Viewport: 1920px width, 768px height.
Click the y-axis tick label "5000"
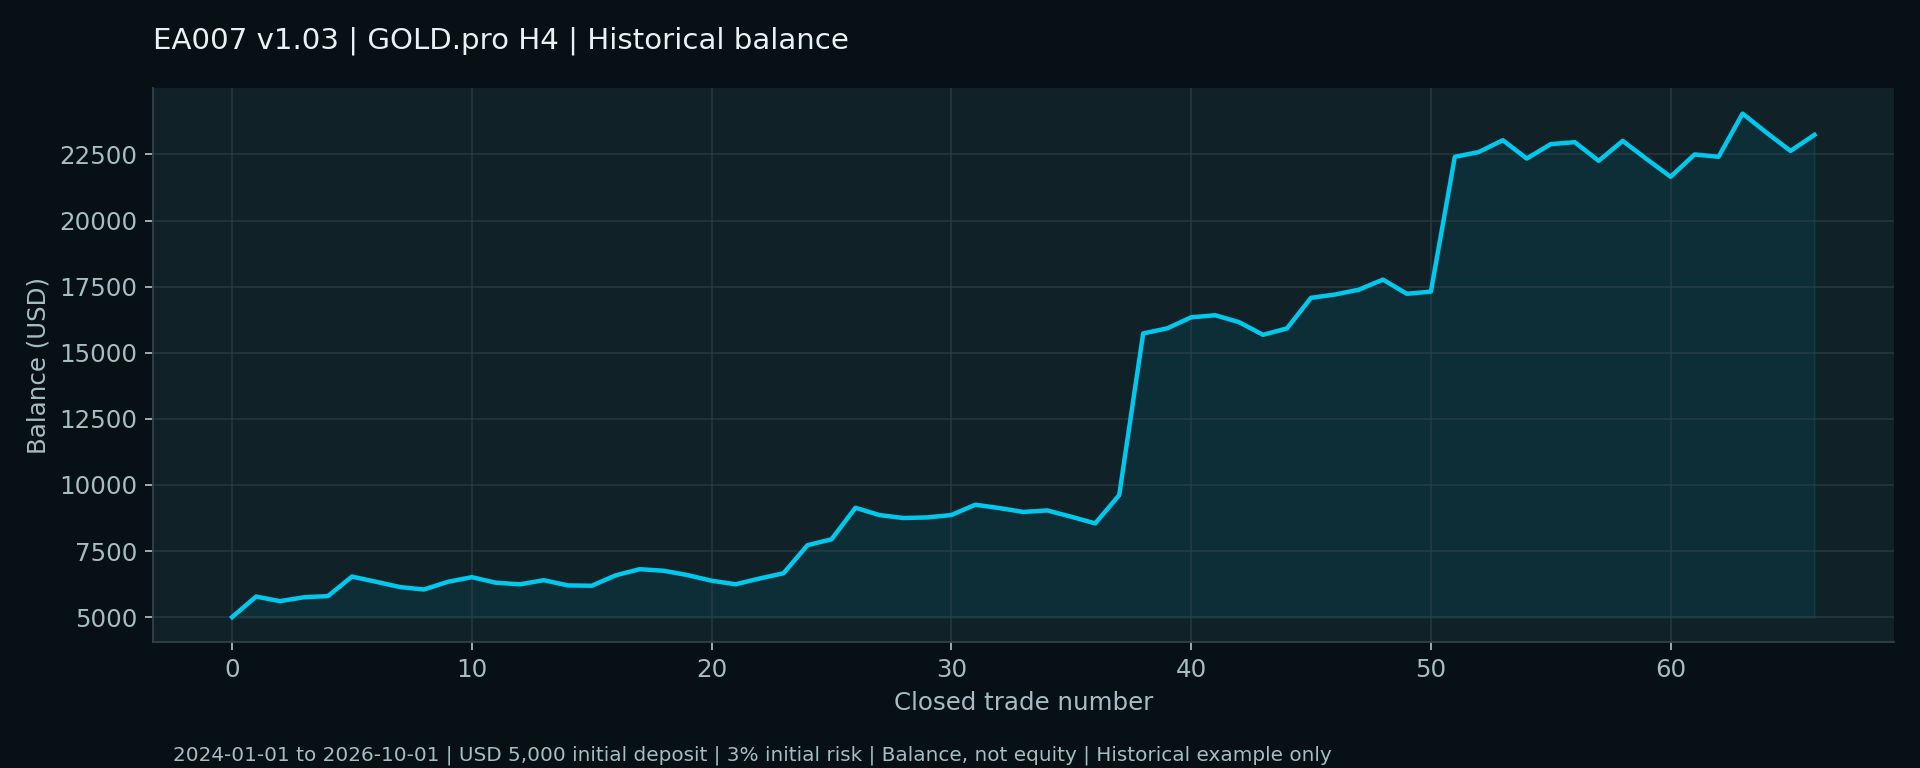106,619
